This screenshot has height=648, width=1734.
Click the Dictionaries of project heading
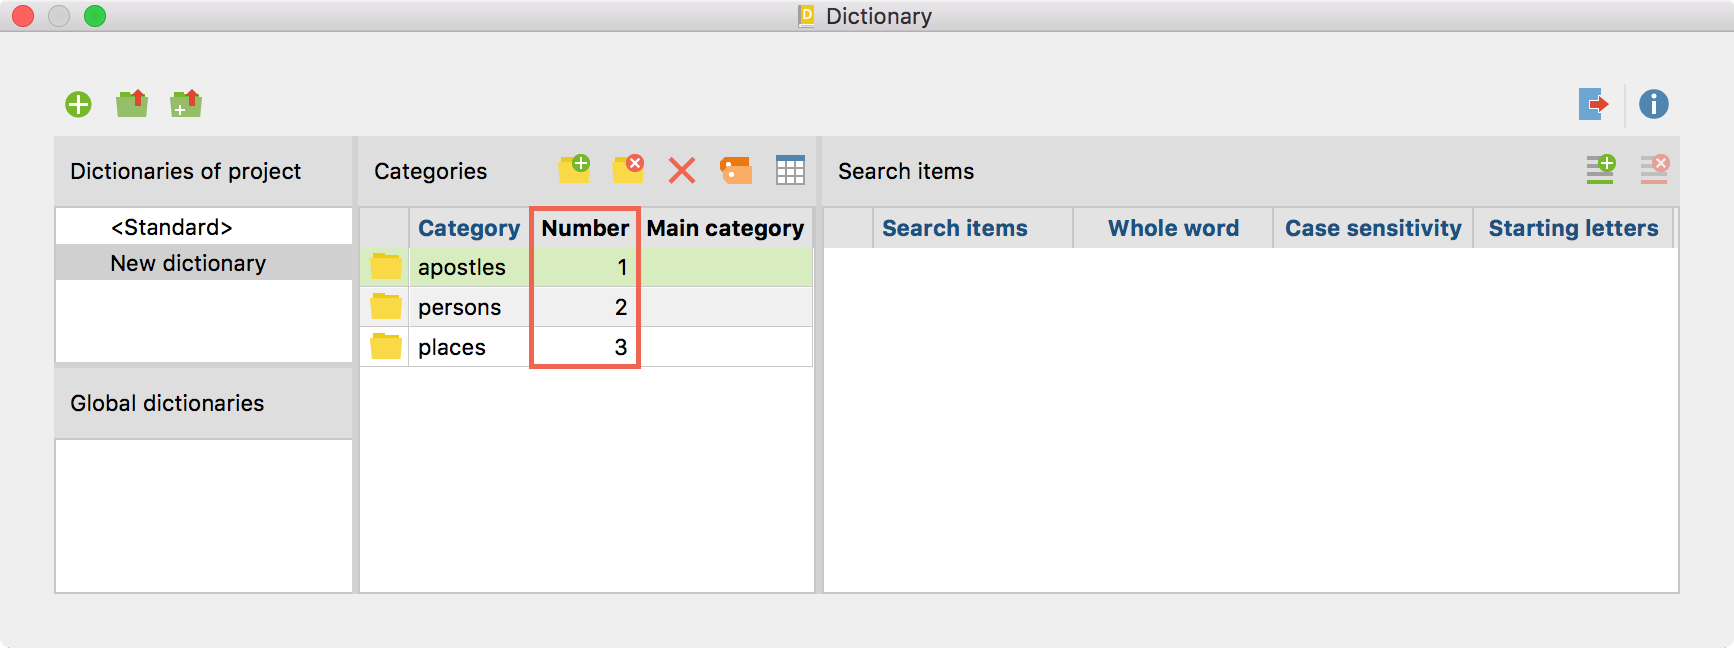coord(185,171)
